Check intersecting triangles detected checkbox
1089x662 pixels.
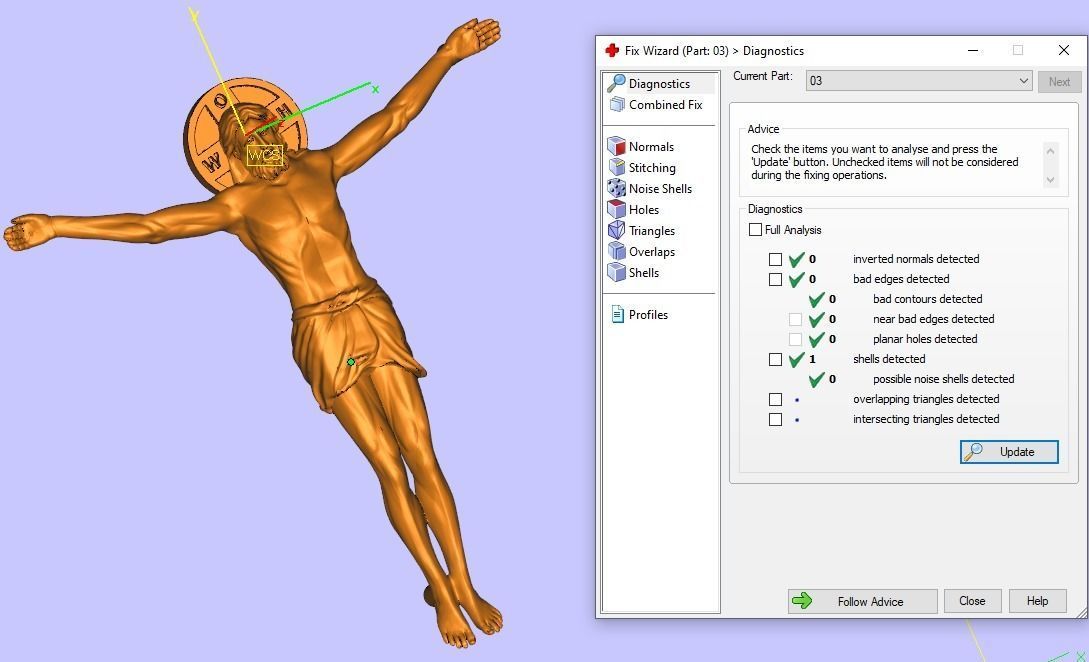pos(776,420)
